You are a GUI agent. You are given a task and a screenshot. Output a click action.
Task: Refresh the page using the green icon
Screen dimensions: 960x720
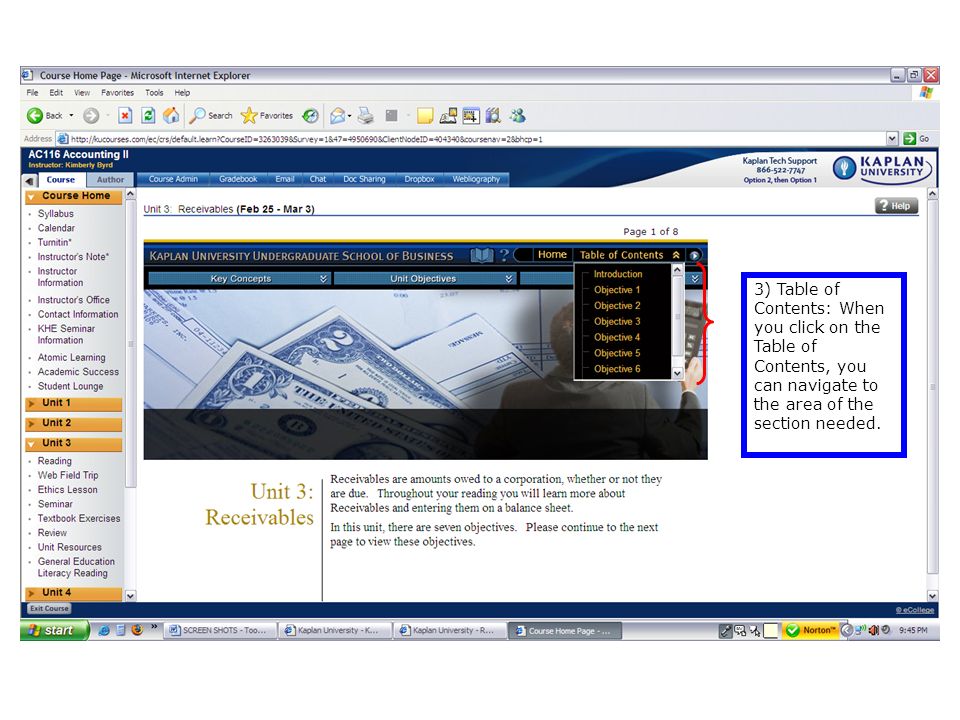[x=148, y=115]
